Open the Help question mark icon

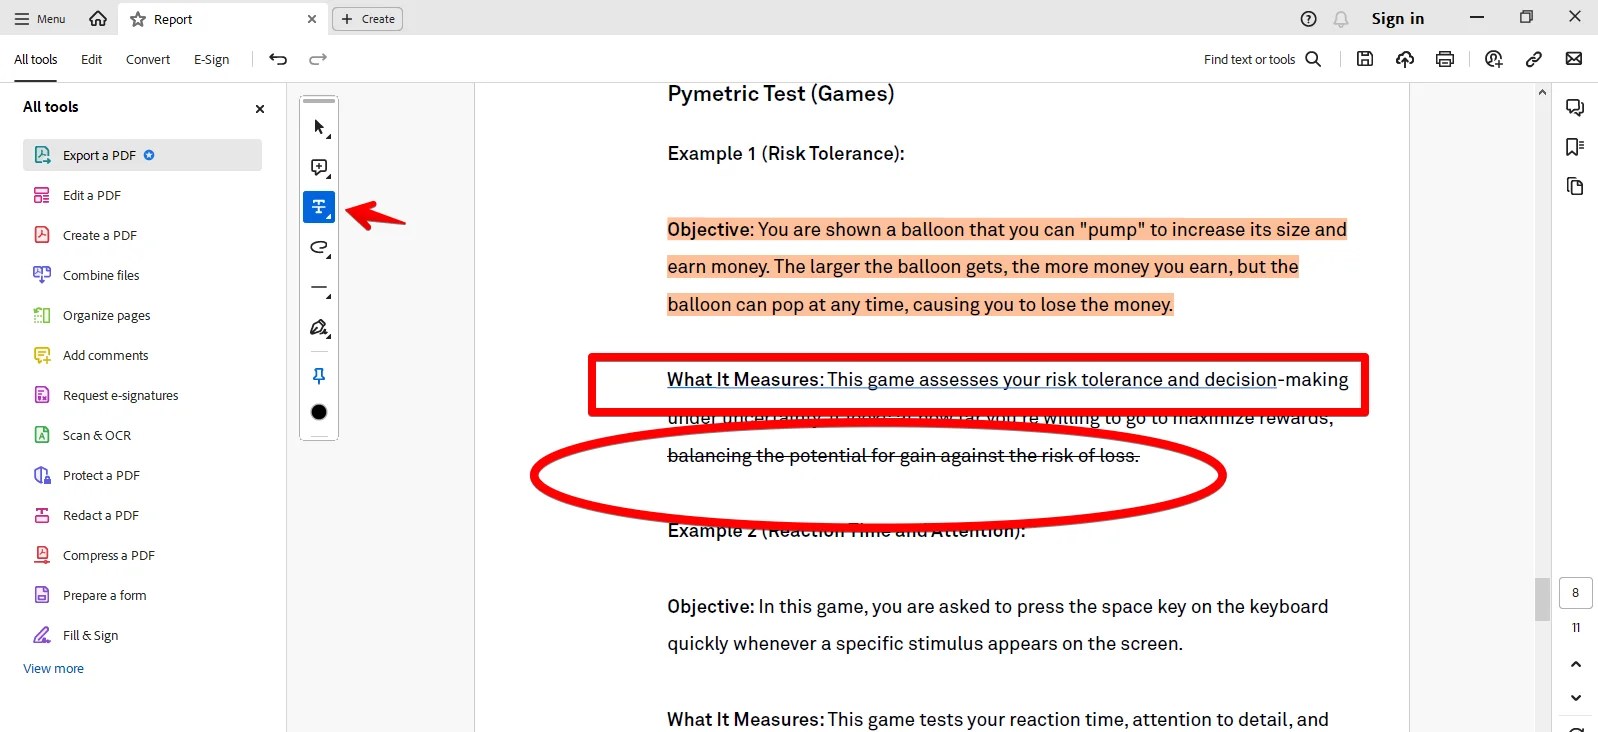coord(1308,19)
